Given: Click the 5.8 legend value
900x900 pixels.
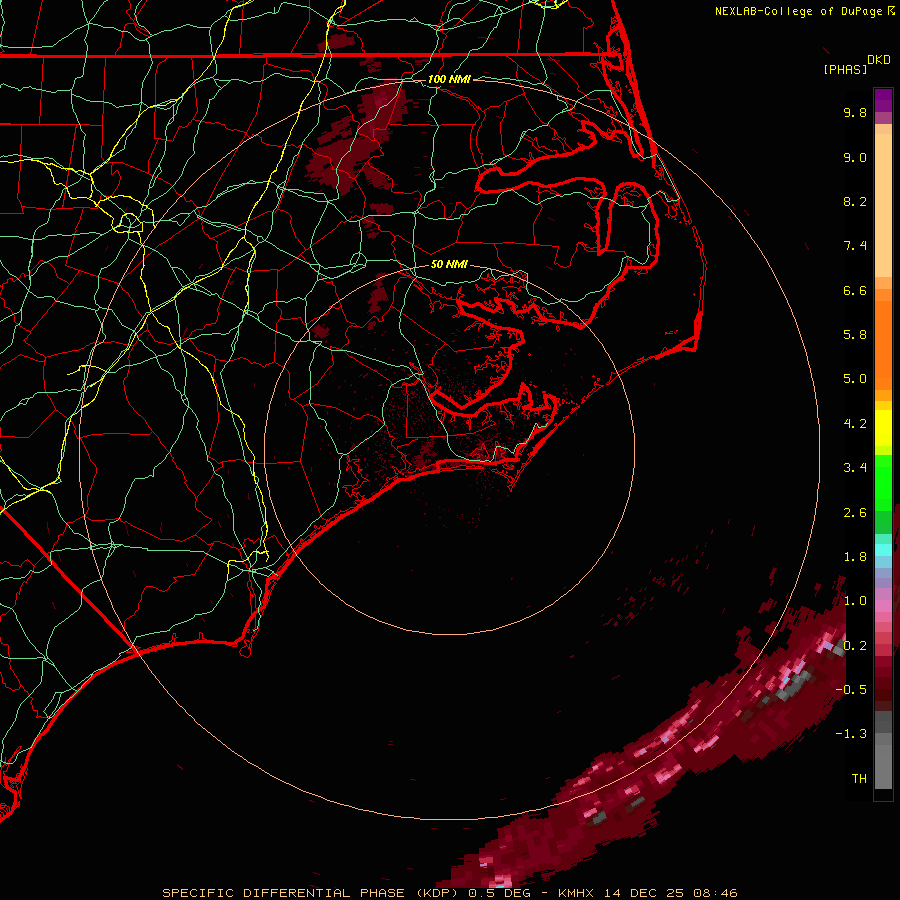Looking at the screenshot, I should 855,335.
